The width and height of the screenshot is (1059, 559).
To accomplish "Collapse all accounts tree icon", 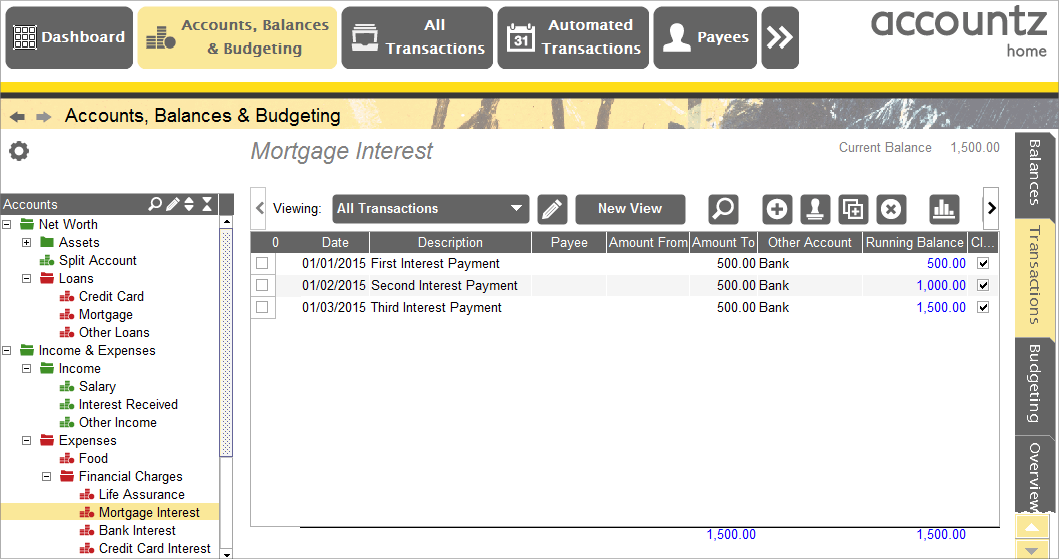I will coord(207,204).
